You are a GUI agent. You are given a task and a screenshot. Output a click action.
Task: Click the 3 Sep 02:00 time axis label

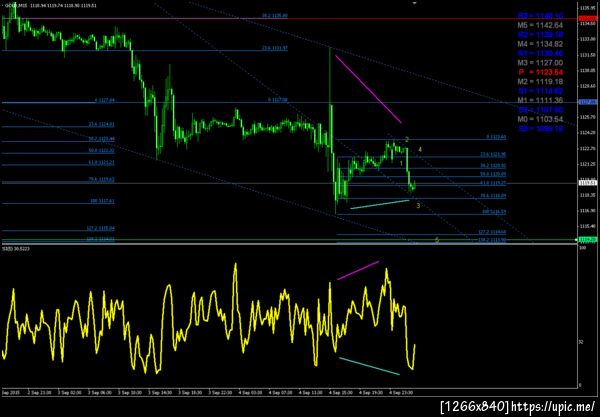pyautogui.click(x=70, y=393)
